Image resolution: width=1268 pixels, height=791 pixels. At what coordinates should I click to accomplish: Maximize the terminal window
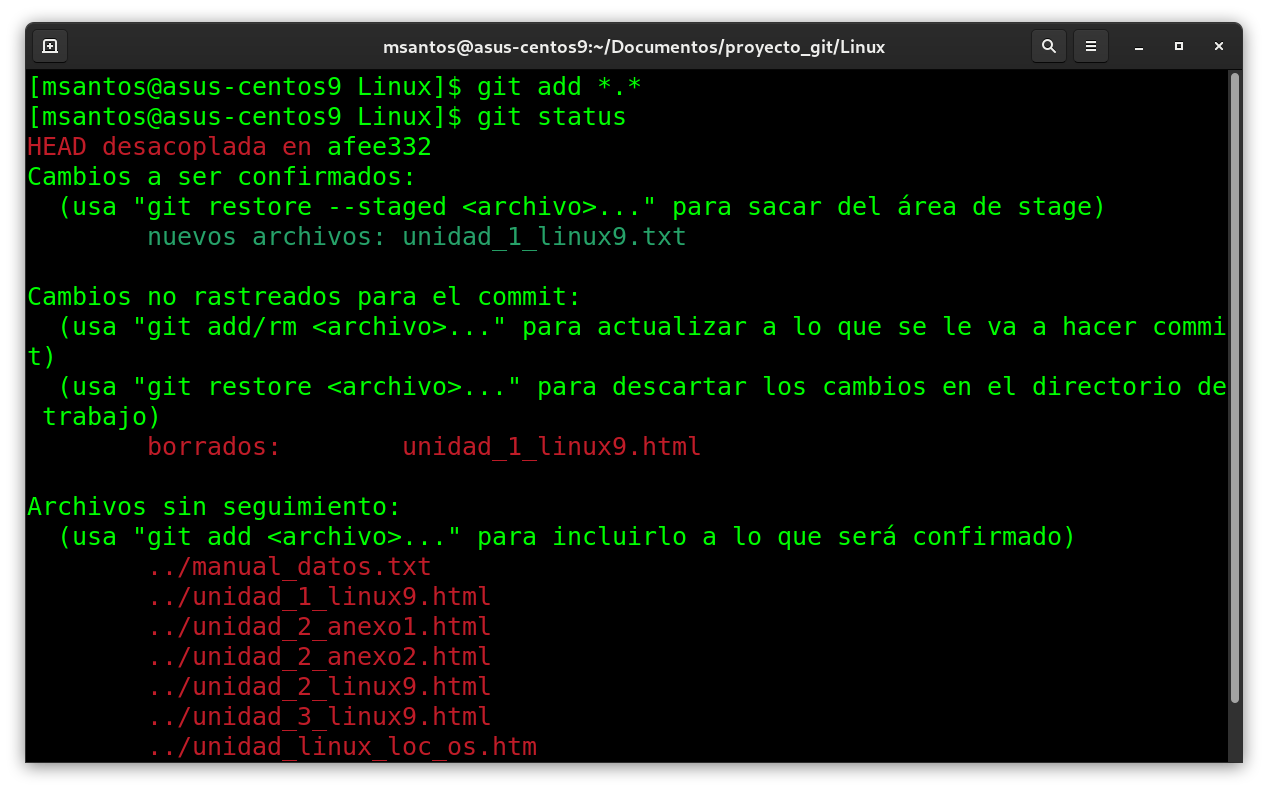[x=1179, y=46]
